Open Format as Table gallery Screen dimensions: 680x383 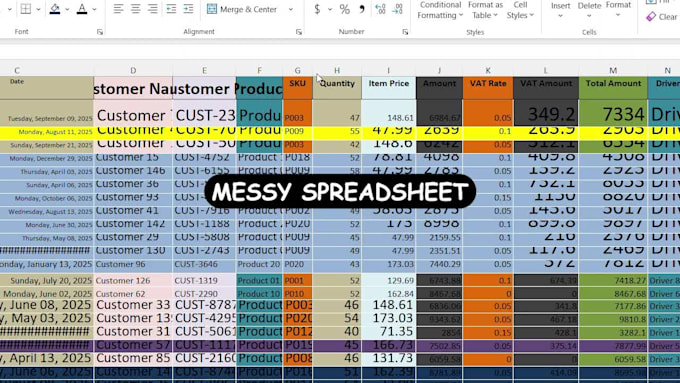(485, 10)
